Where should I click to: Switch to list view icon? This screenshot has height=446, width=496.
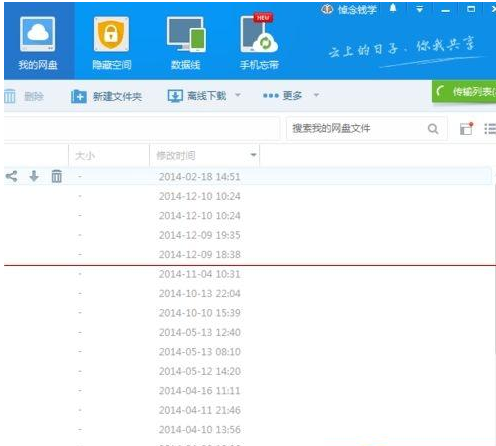pyautogui.click(x=490, y=129)
